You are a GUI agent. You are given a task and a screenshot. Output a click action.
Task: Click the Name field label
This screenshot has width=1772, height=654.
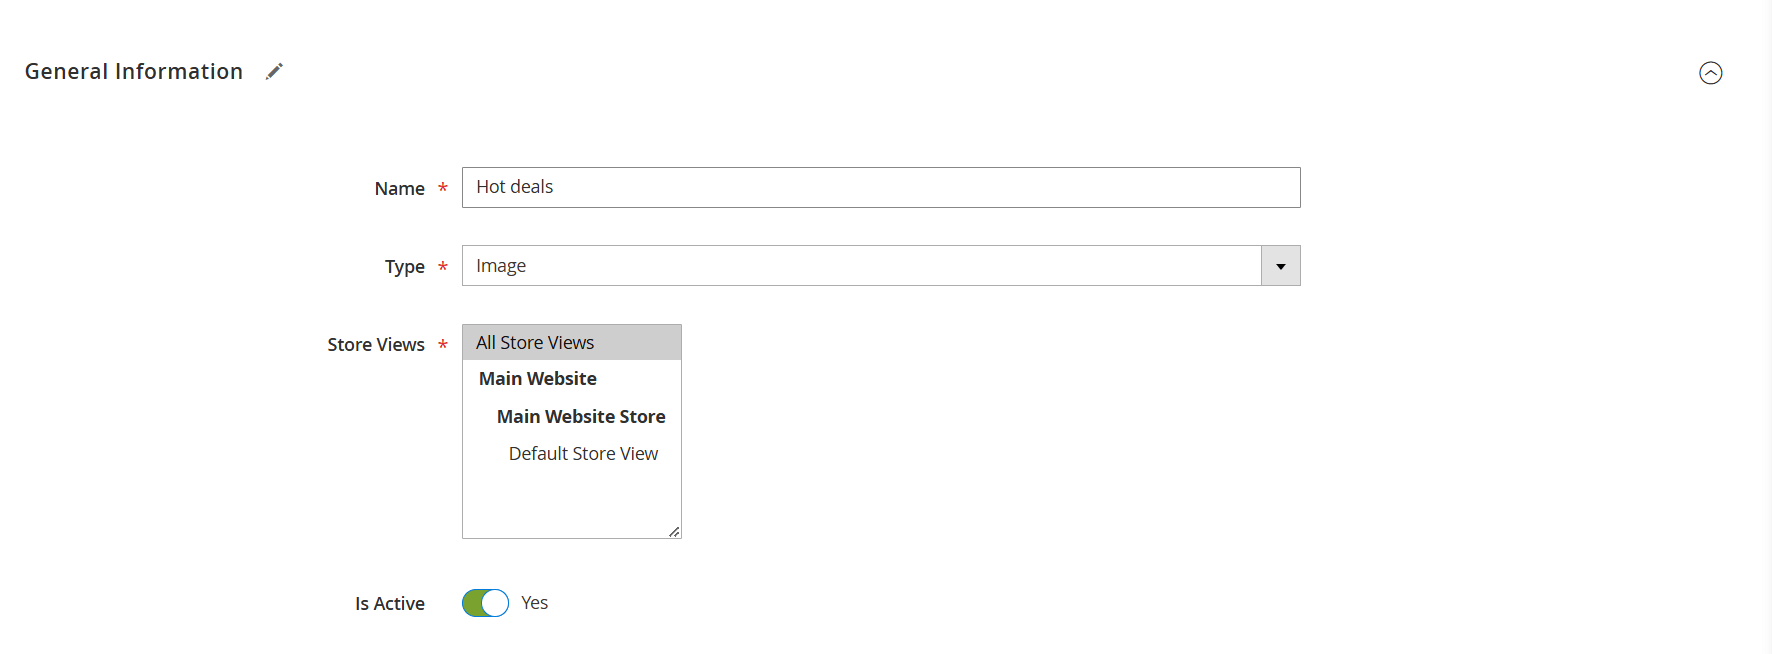[x=399, y=189]
